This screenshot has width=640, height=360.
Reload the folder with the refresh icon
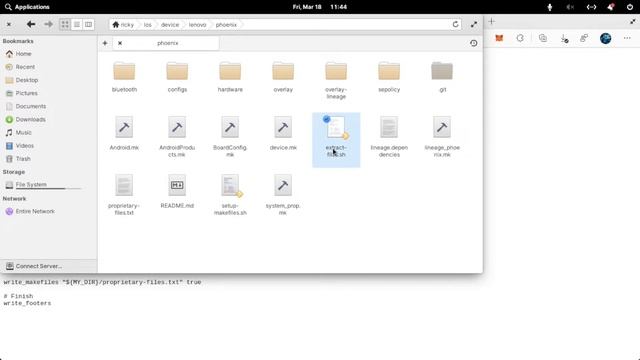(456, 24)
